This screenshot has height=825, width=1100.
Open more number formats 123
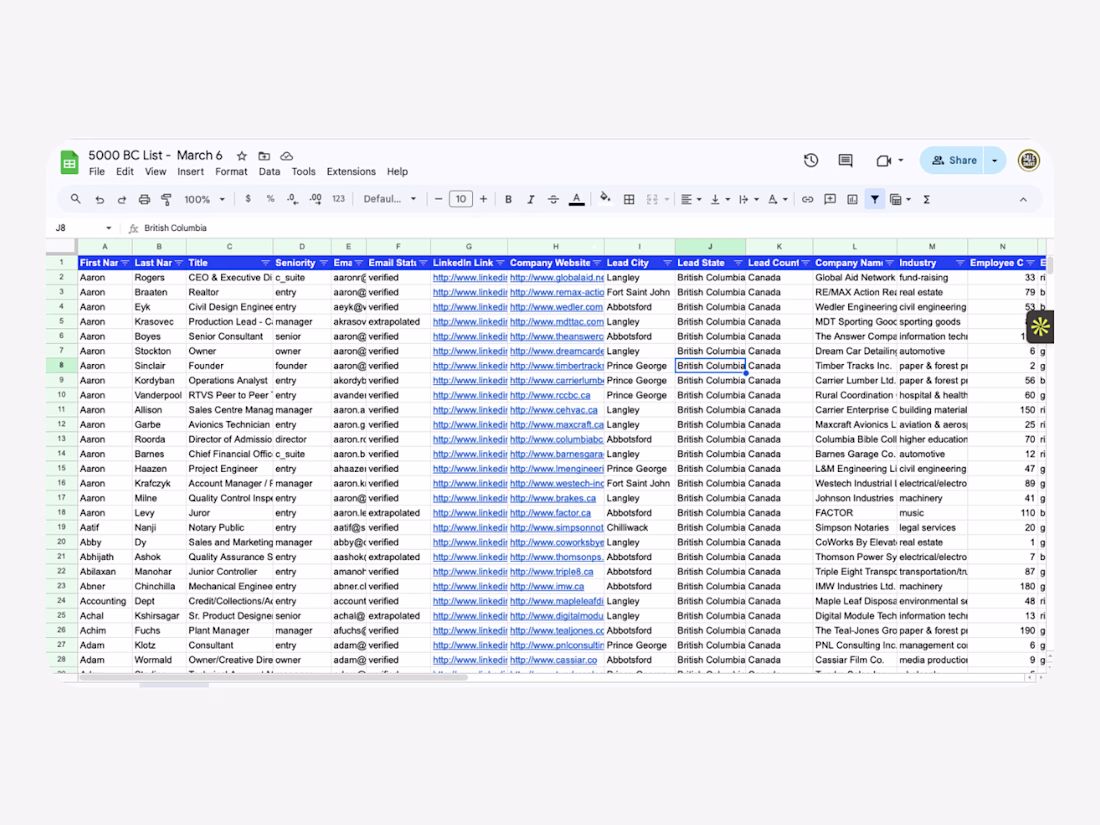coord(338,199)
